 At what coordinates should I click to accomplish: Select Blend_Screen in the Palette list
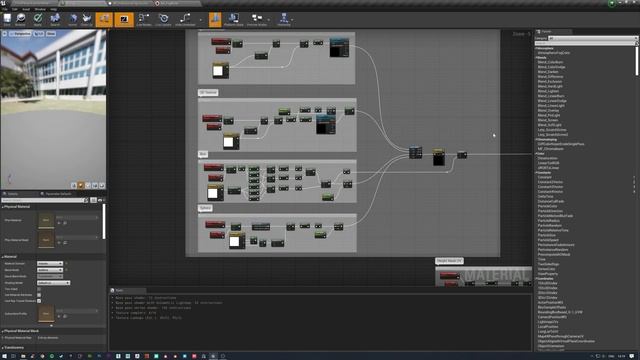pos(548,120)
